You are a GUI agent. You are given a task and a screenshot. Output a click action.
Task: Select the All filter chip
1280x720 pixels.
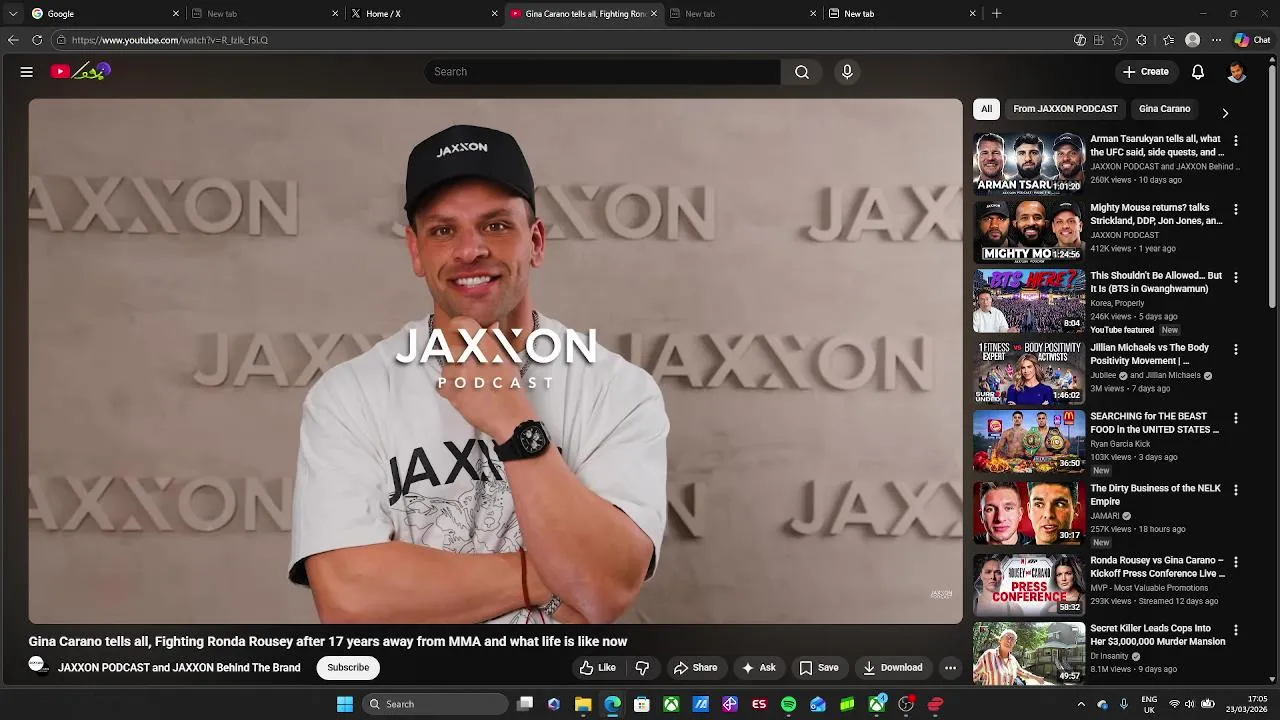click(x=986, y=109)
